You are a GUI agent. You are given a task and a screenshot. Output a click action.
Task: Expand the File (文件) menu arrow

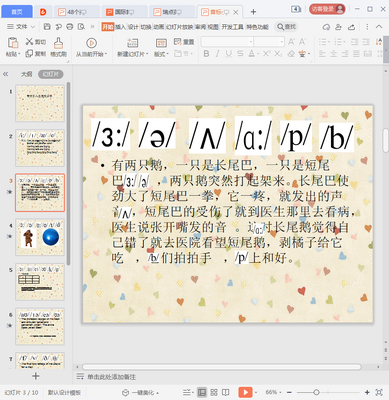point(33,27)
